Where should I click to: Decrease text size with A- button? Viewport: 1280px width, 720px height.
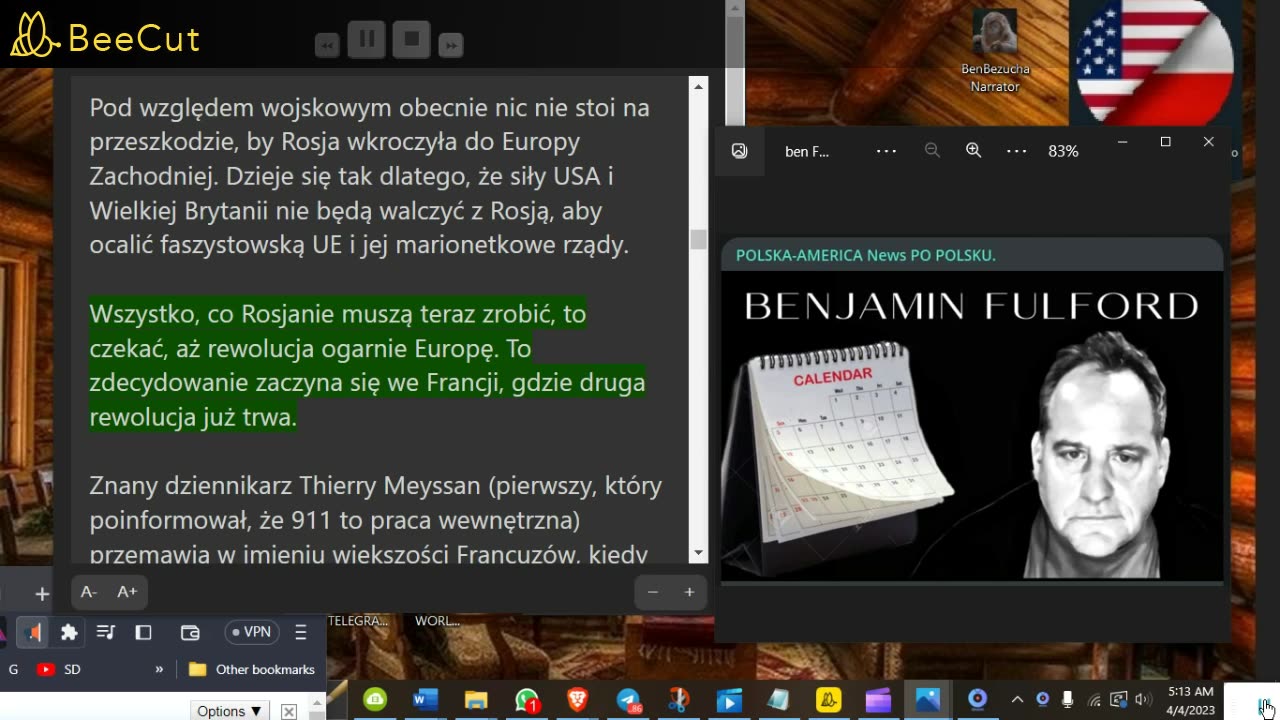point(89,592)
